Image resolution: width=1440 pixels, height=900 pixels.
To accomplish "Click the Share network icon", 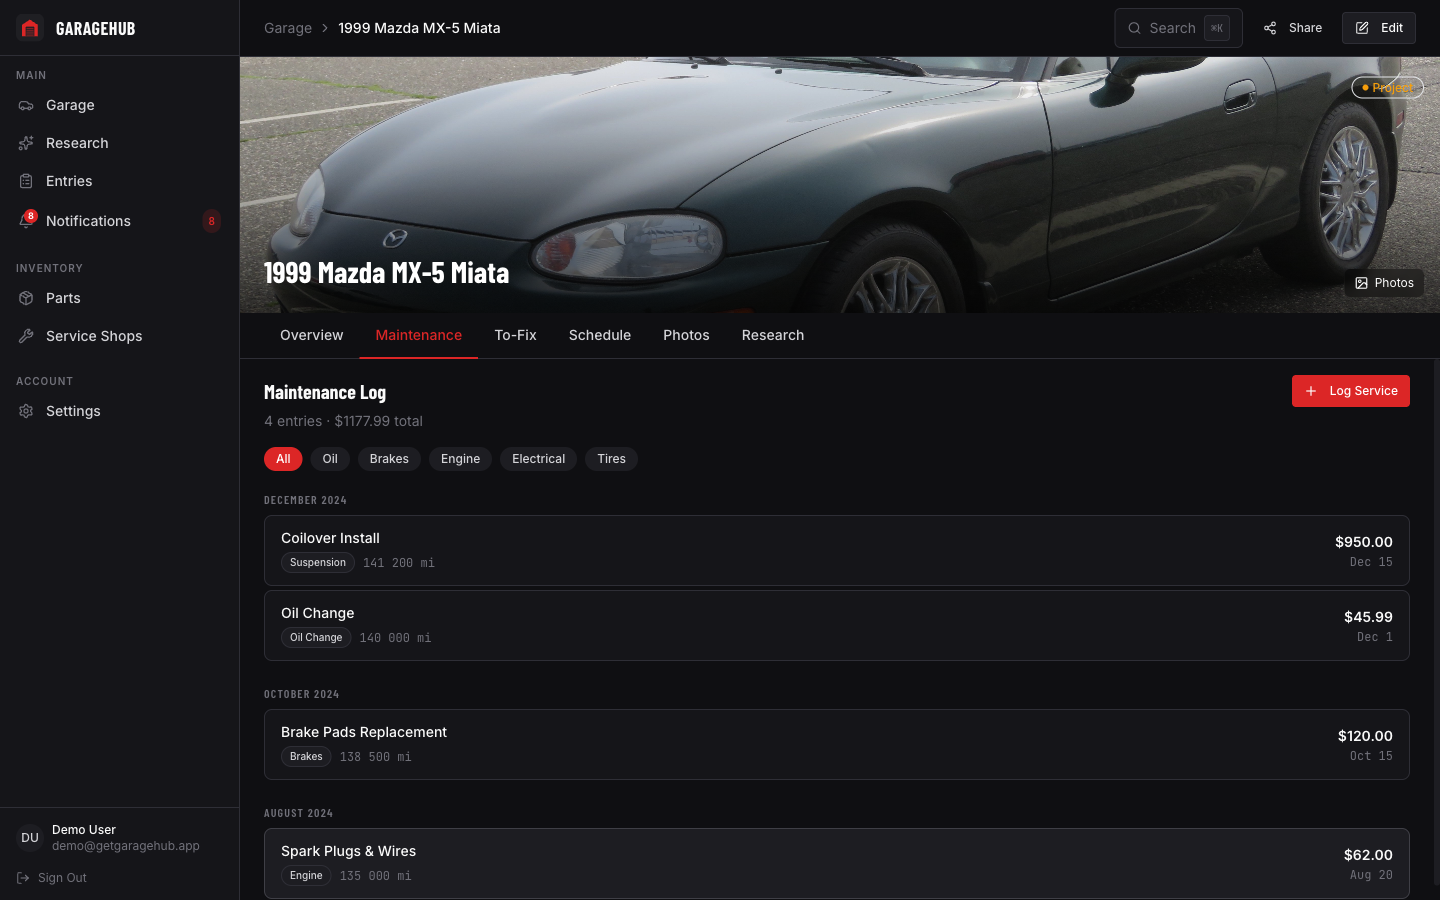I will (1270, 28).
